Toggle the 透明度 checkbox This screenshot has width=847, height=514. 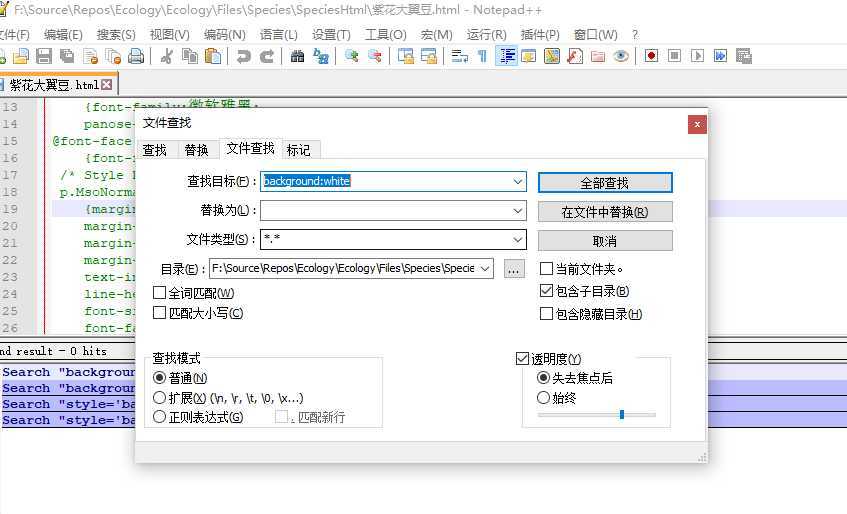pyautogui.click(x=522, y=359)
